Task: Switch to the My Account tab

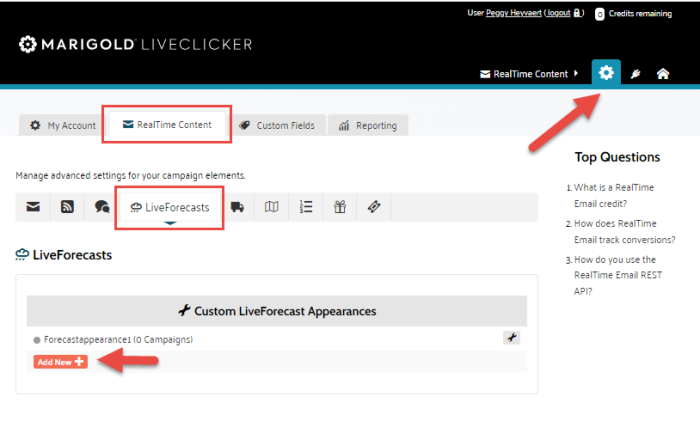Action: 62,125
